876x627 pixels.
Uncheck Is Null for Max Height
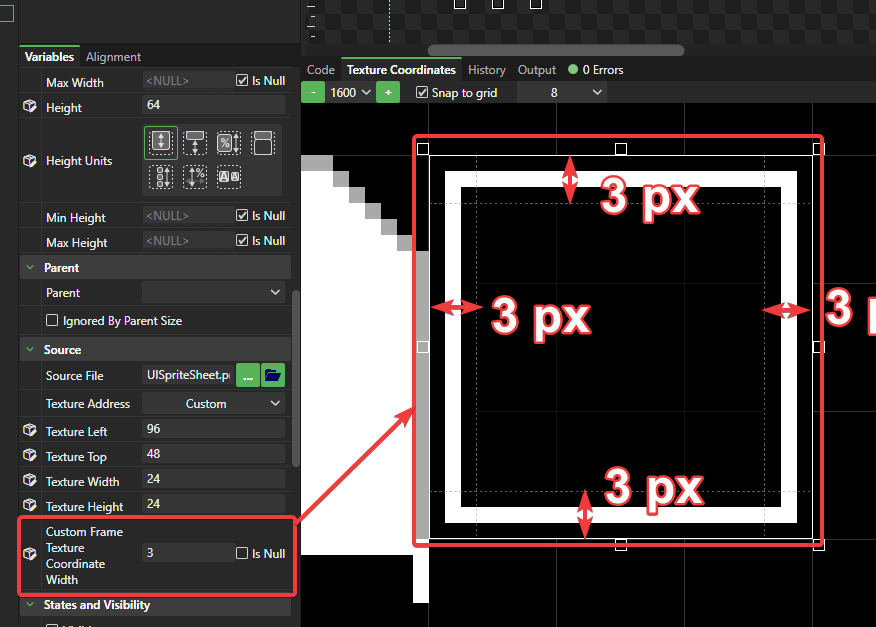click(x=242, y=241)
